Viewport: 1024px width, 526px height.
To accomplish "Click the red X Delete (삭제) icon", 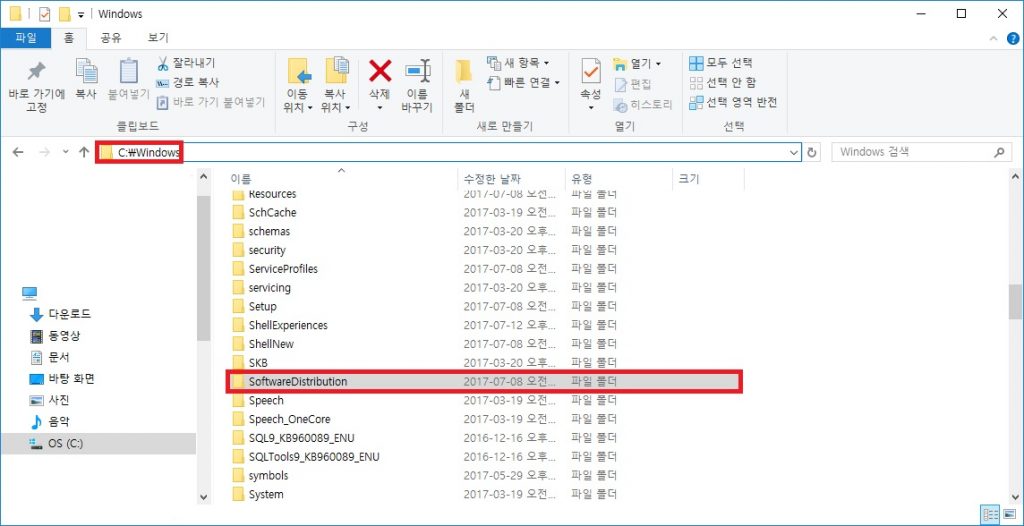I will [x=379, y=72].
